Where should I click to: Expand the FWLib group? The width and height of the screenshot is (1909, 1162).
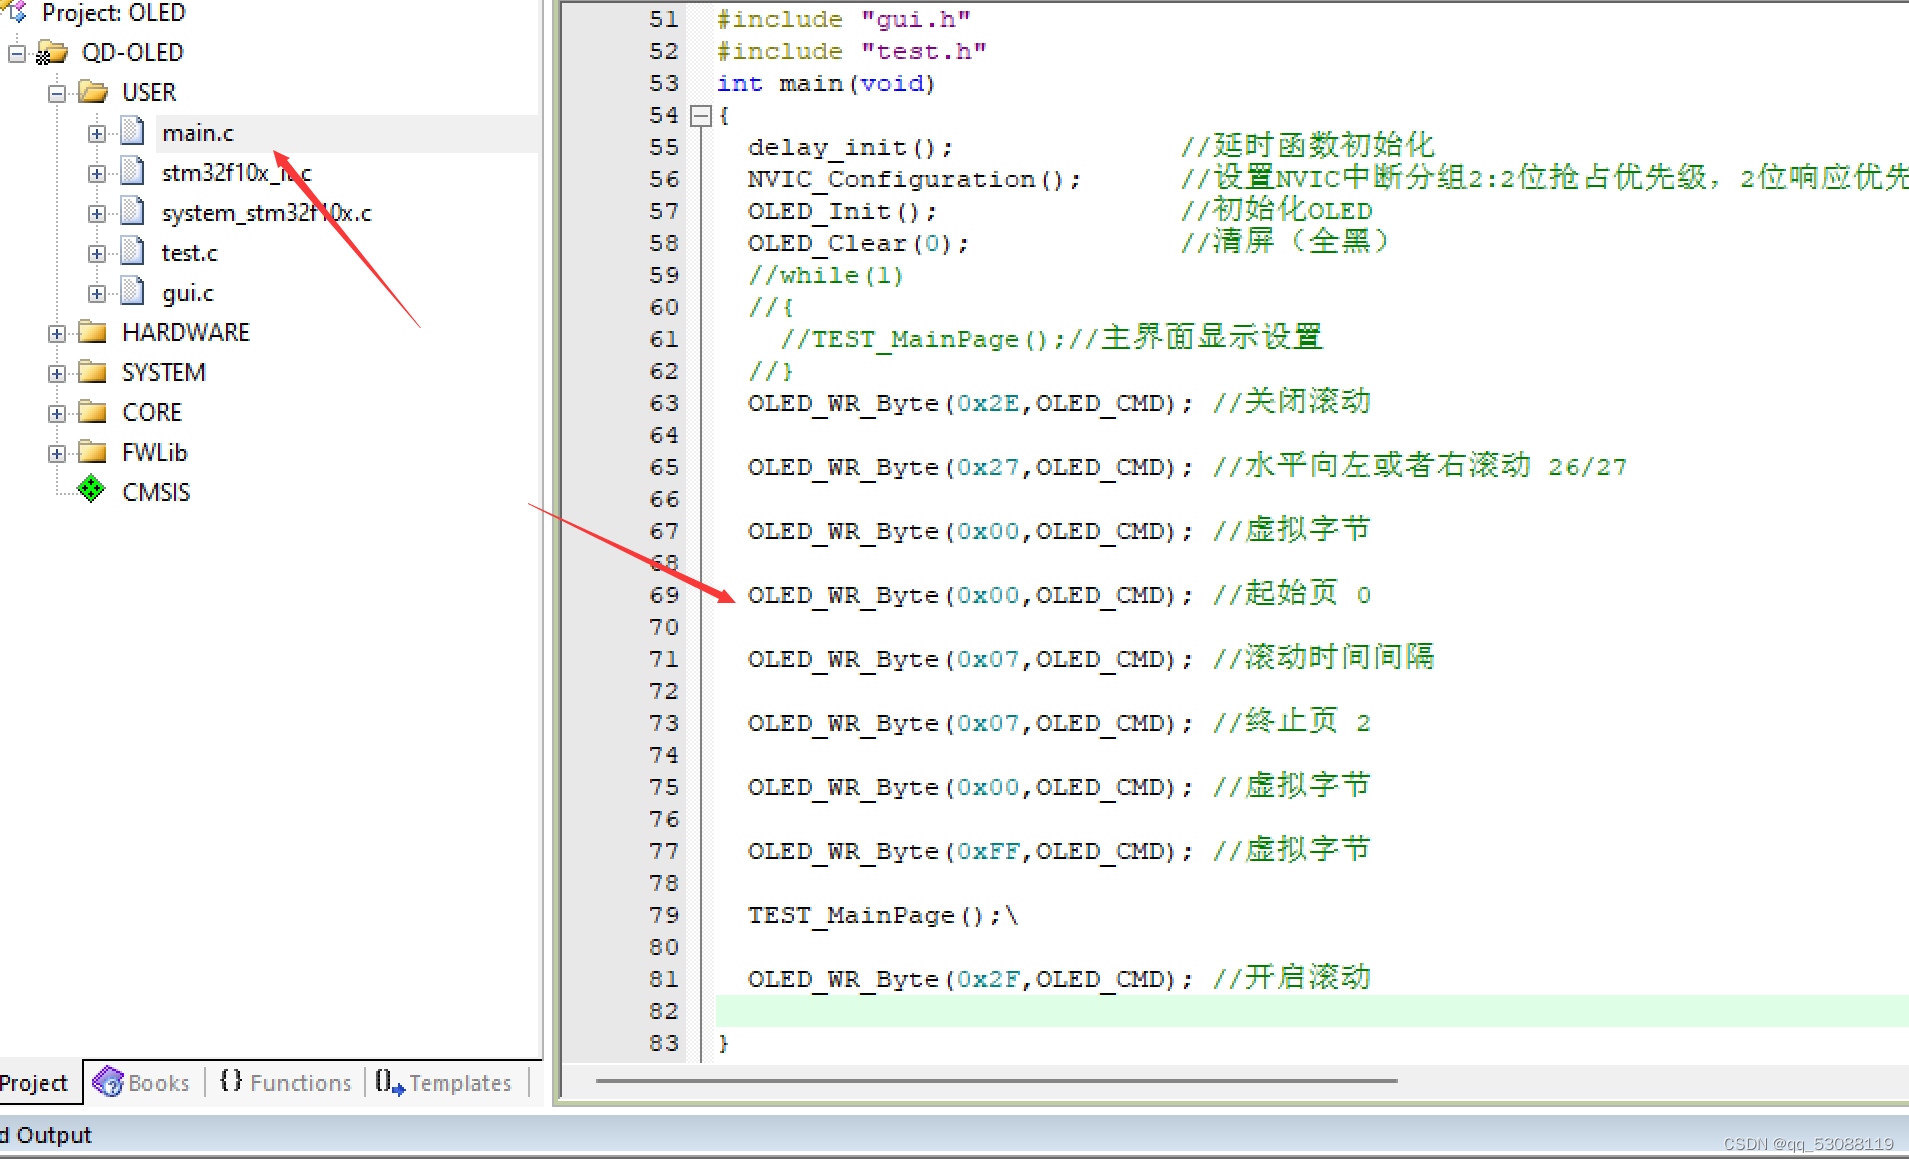coord(57,451)
